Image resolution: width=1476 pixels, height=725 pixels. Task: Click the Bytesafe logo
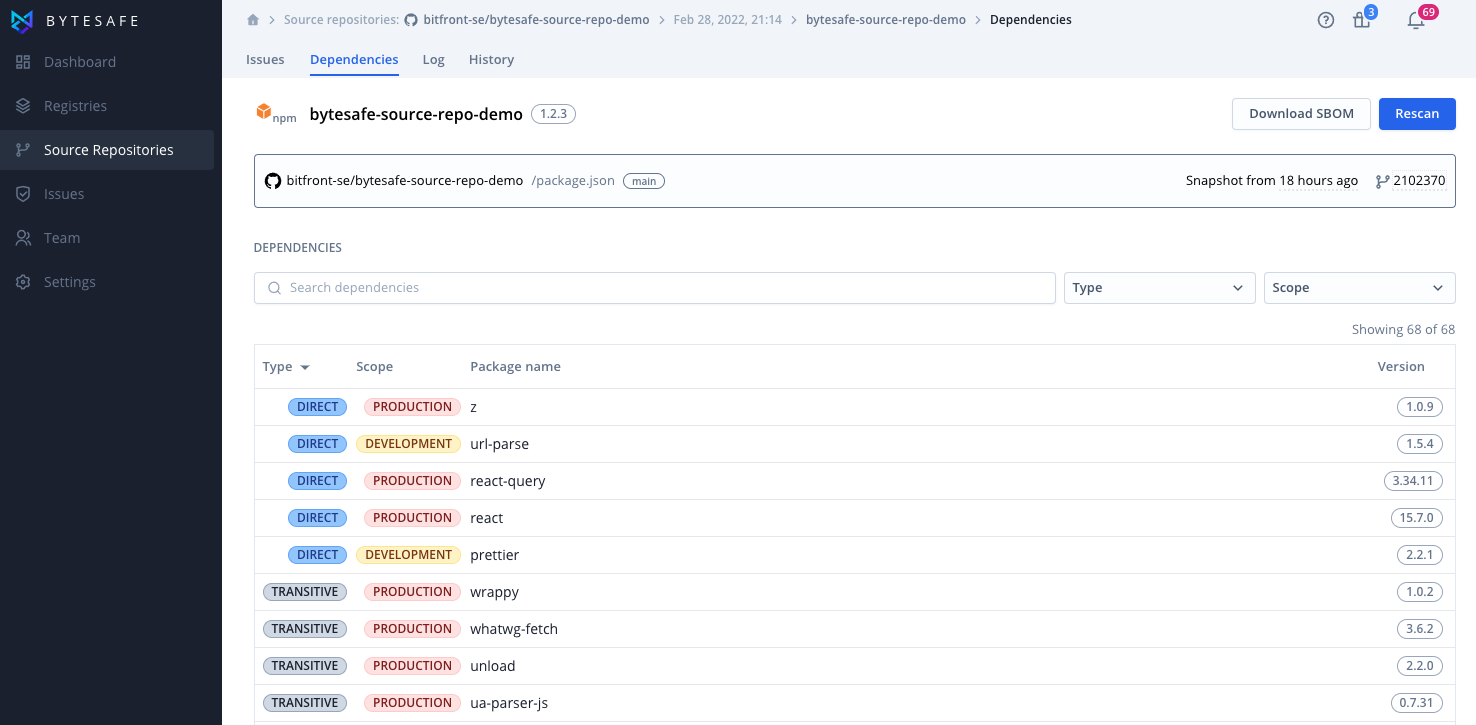[x=78, y=20]
